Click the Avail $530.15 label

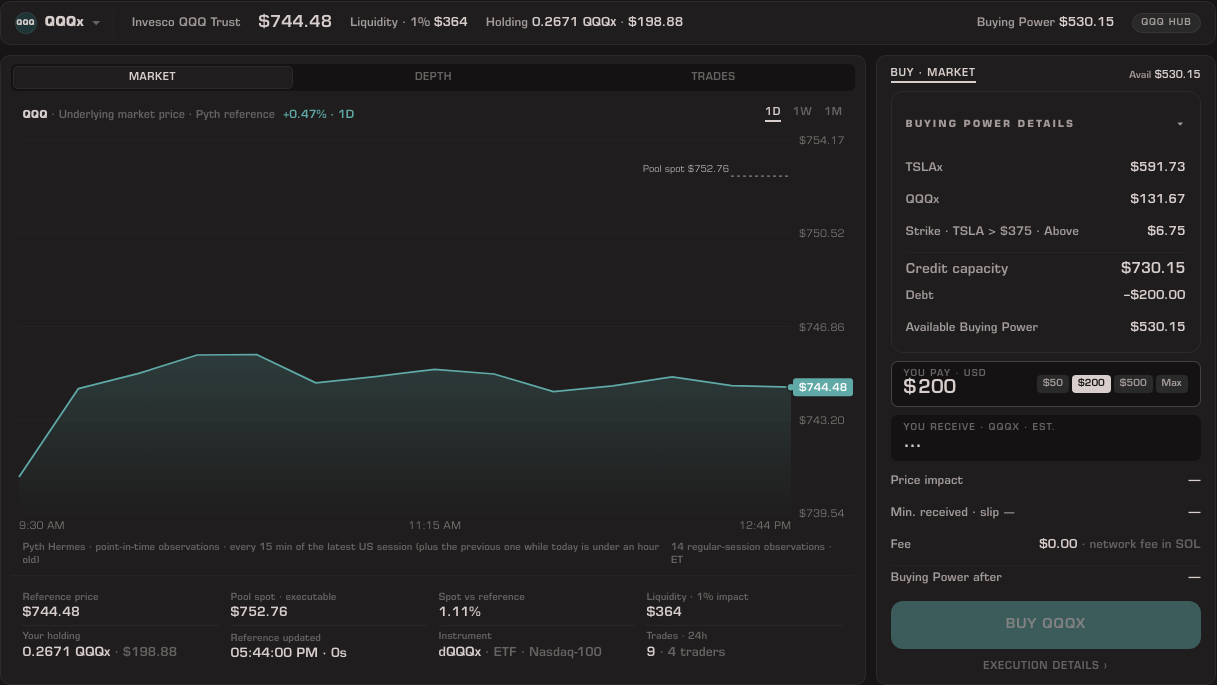[x=1164, y=74]
